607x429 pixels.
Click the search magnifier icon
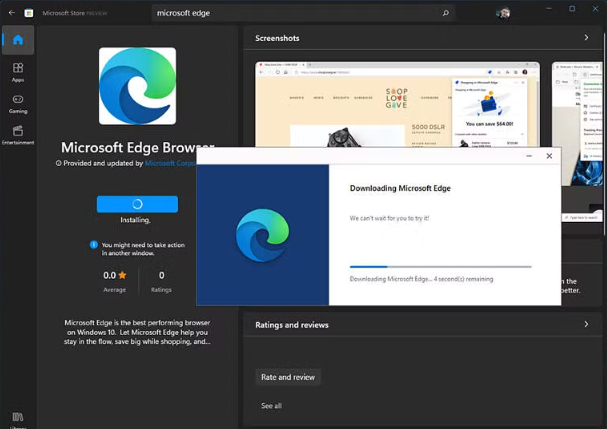pyautogui.click(x=446, y=13)
